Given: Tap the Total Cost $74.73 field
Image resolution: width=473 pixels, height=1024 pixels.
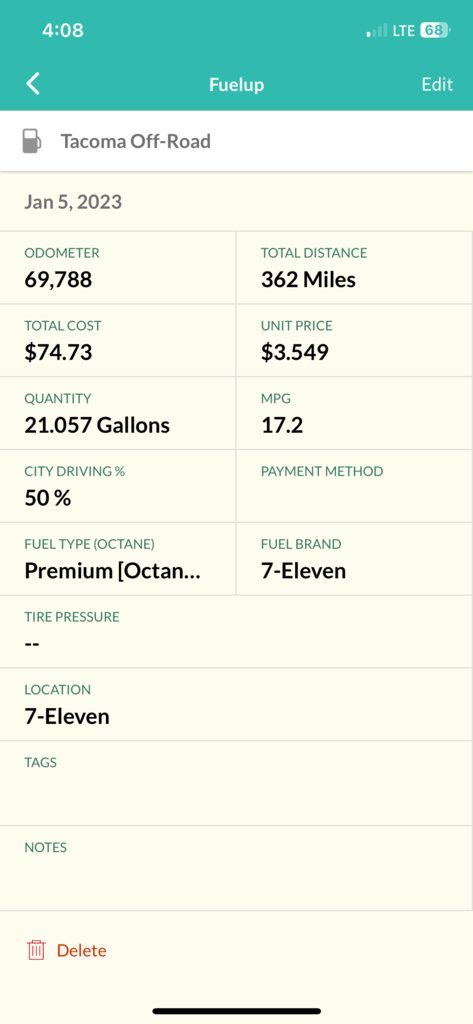Looking at the screenshot, I should tap(118, 340).
